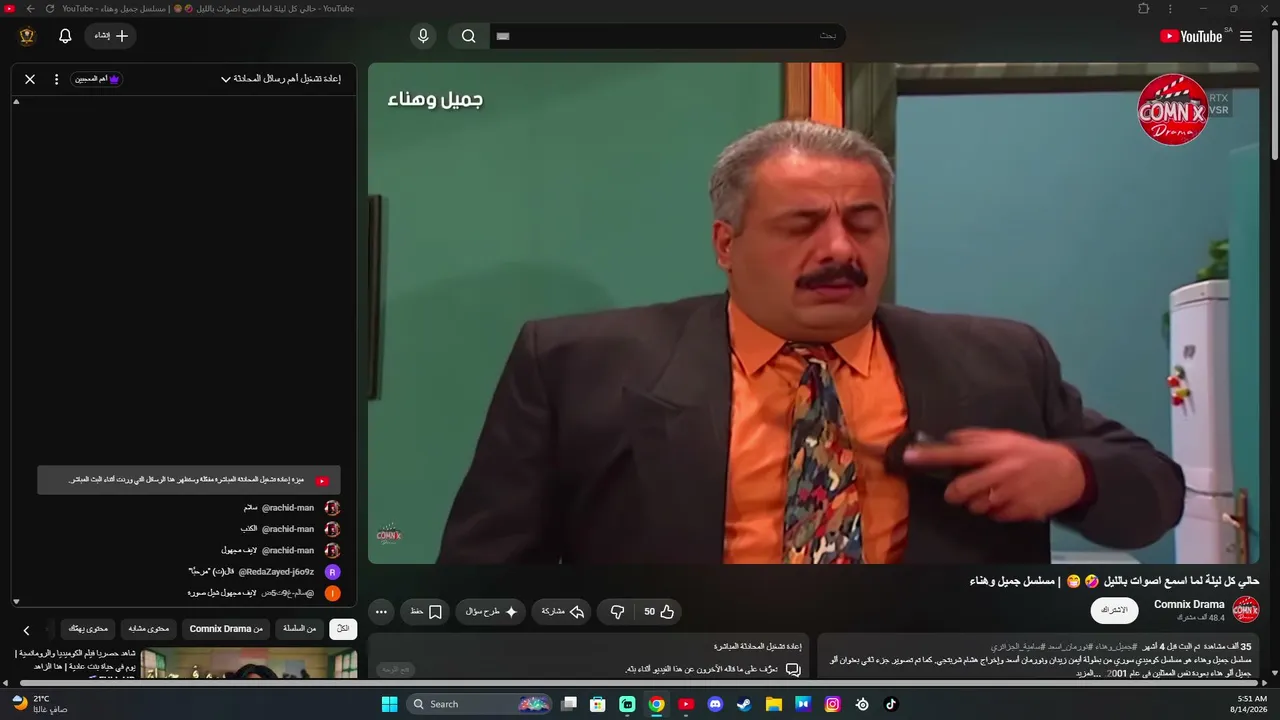Show more filter chips with arrow
The image size is (1280, 720).
coord(27,630)
